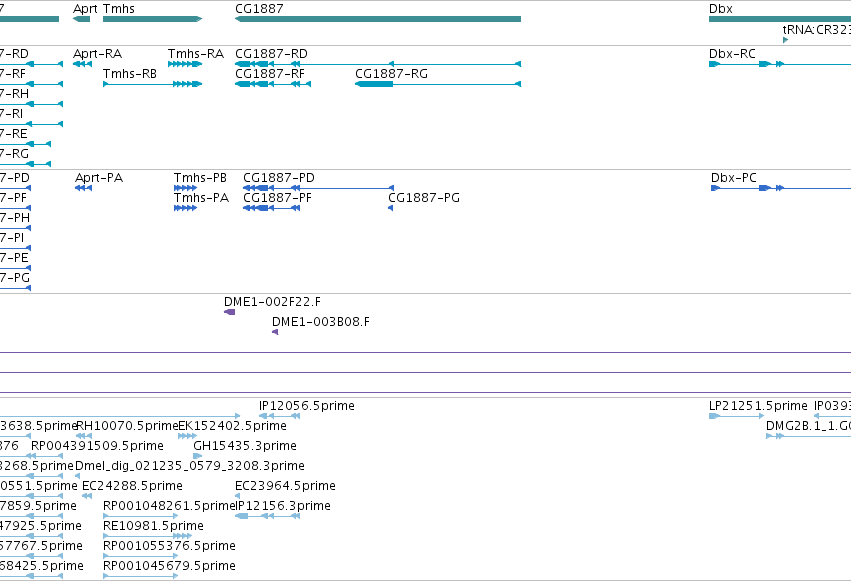
Task: Click the CG1887-PD protein feature
Action: coord(319,188)
